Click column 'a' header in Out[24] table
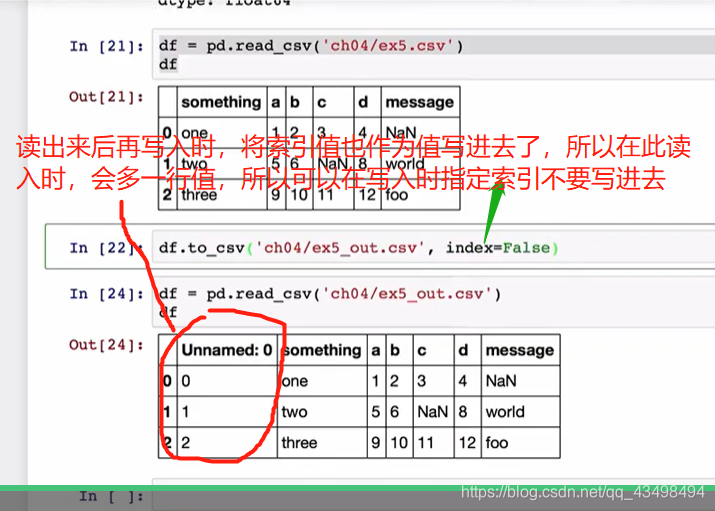The width and height of the screenshot is (715, 511). (x=376, y=350)
